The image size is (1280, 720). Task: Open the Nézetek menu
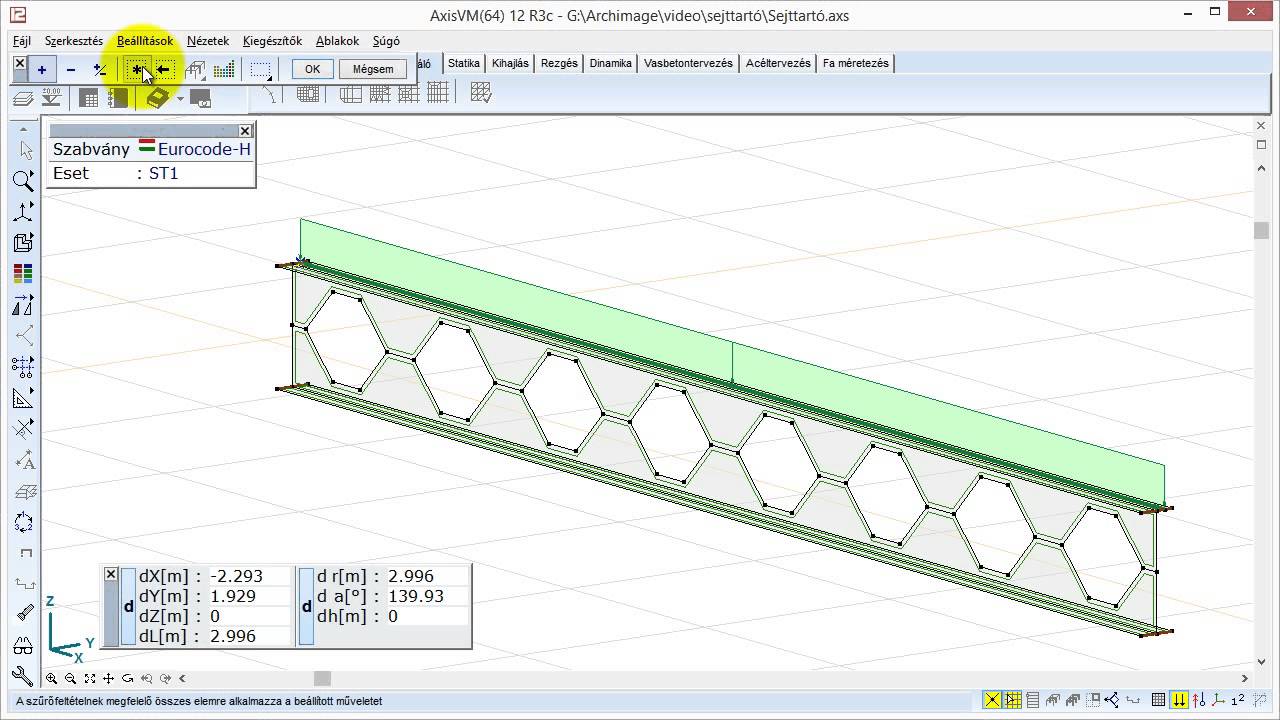pos(208,41)
